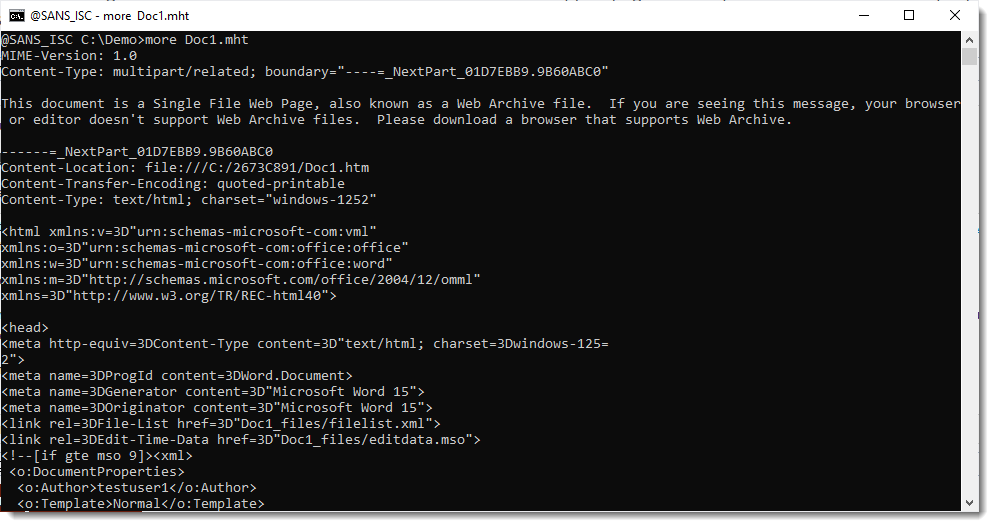The image size is (994, 527).
Task: Close the Command Prompt window
Action: point(955,15)
